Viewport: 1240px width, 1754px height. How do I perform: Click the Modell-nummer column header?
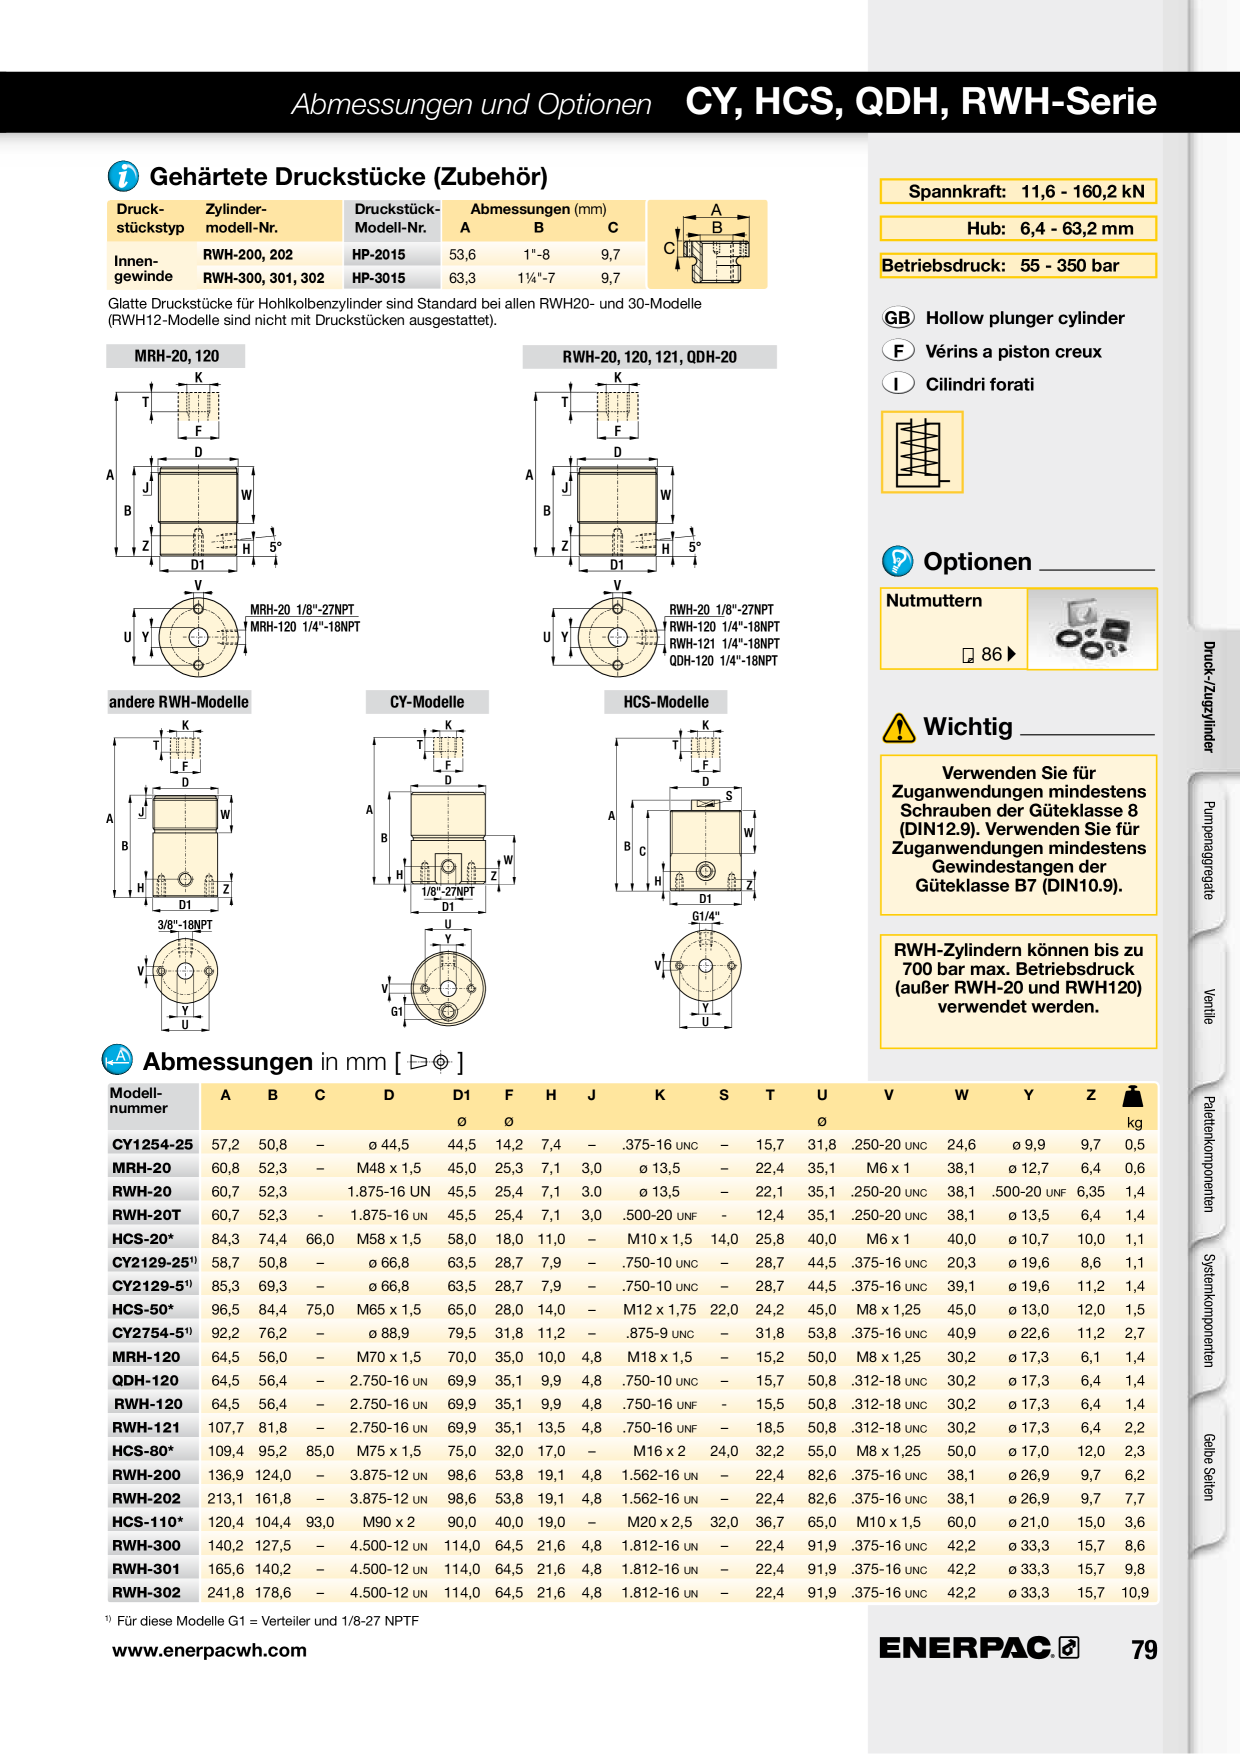coord(139,1100)
